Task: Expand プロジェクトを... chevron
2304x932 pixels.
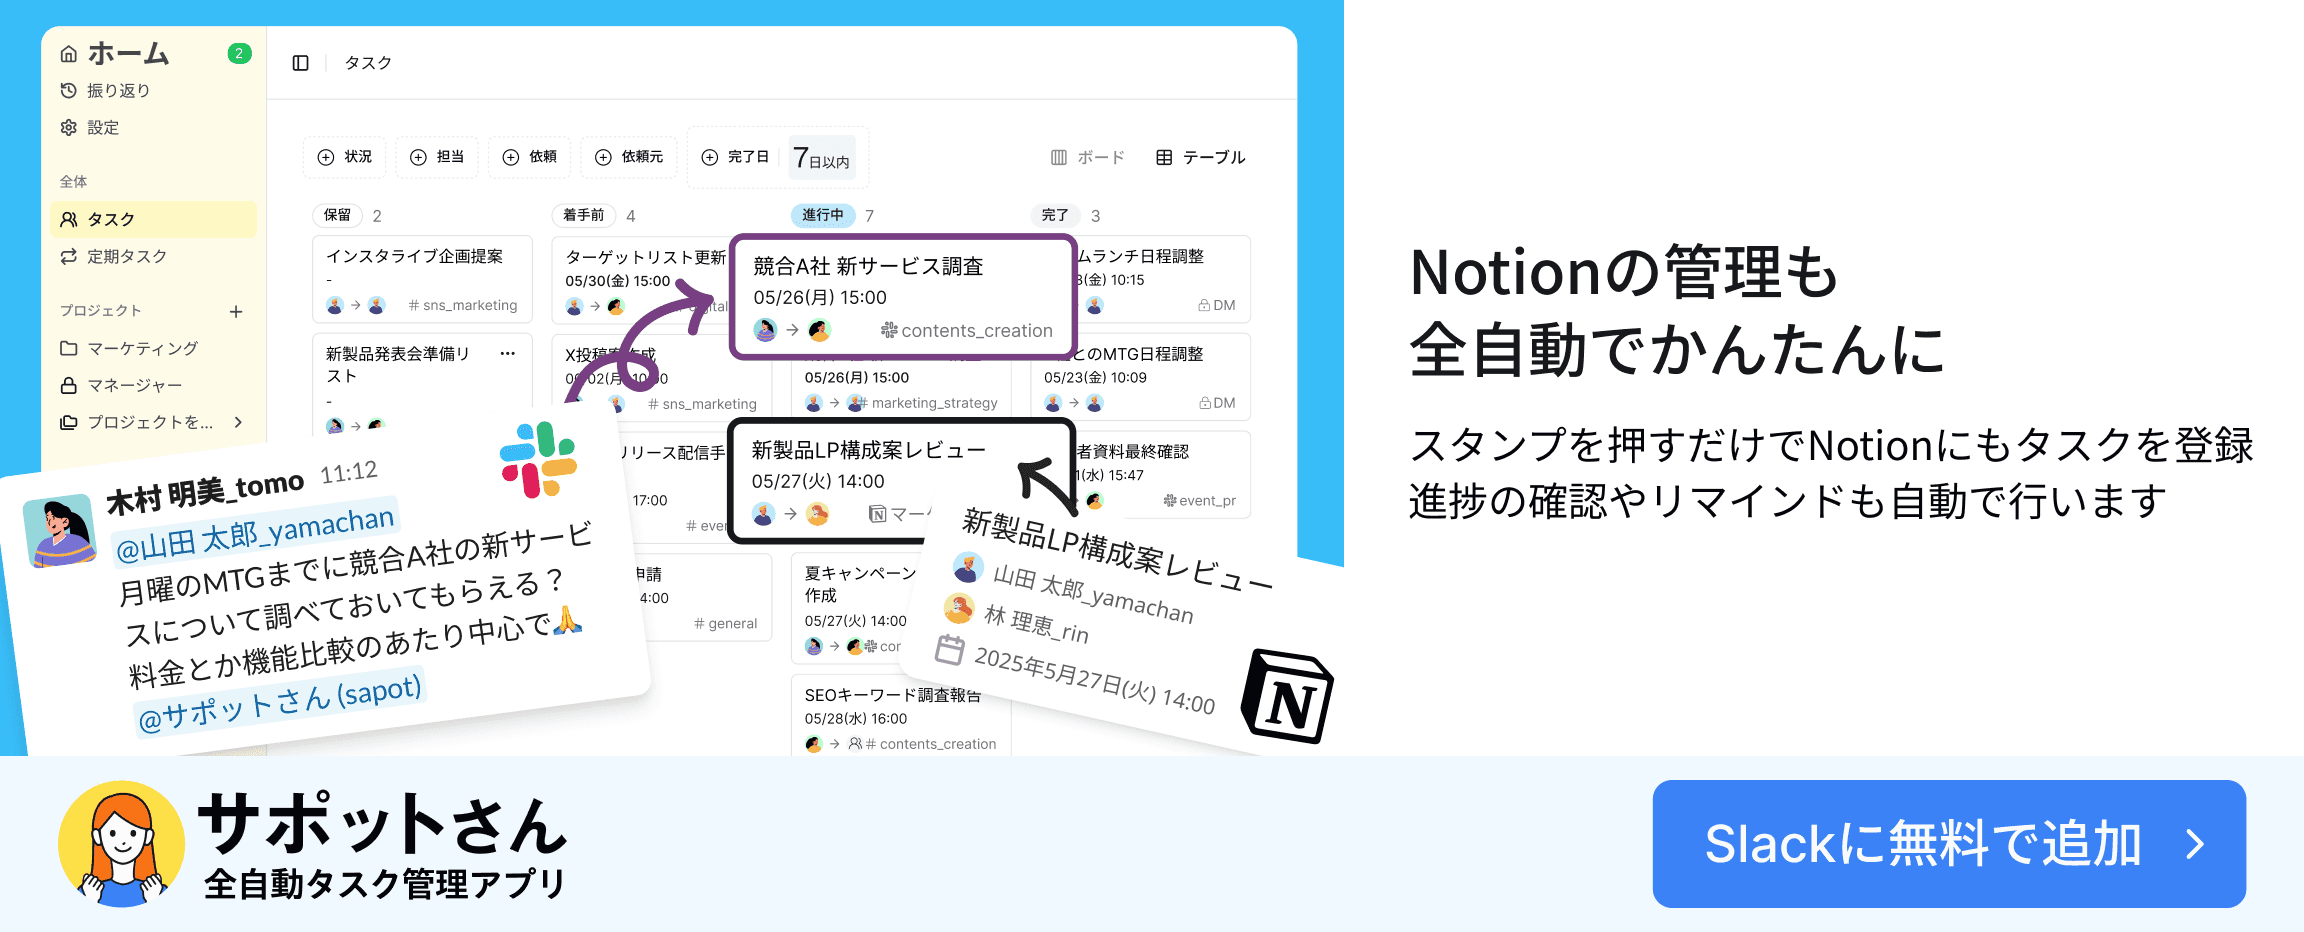Action: click(x=238, y=422)
